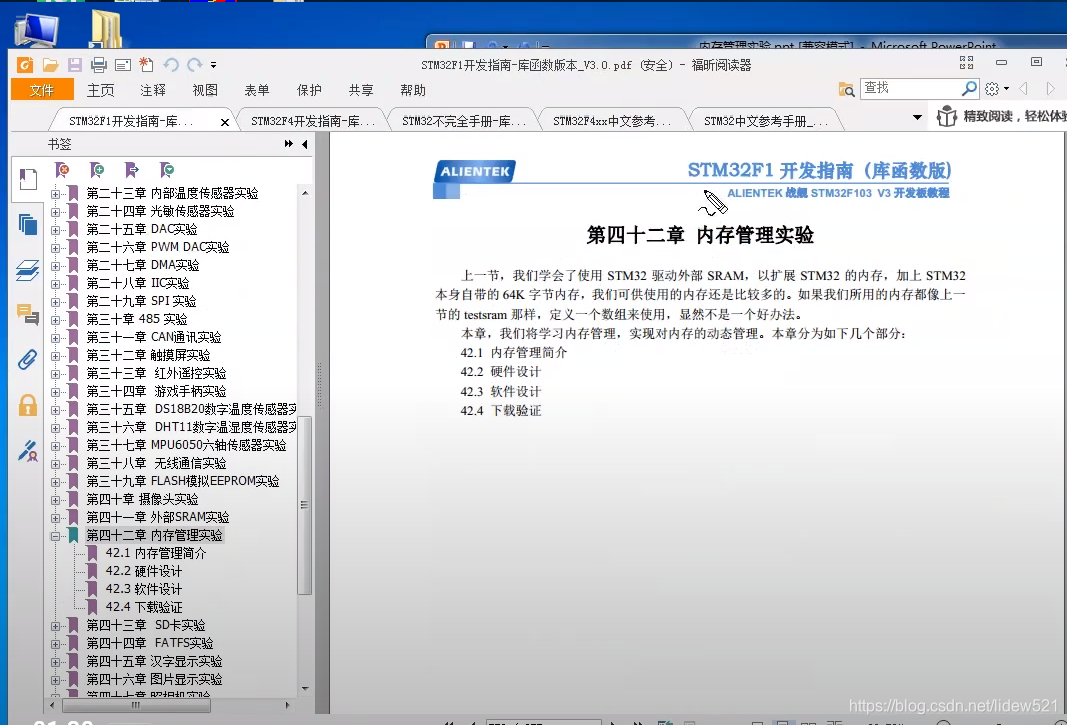Click the fourth bookmark toolbar icon
Image resolution: width=1067 pixels, height=725 pixels.
(x=167, y=170)
